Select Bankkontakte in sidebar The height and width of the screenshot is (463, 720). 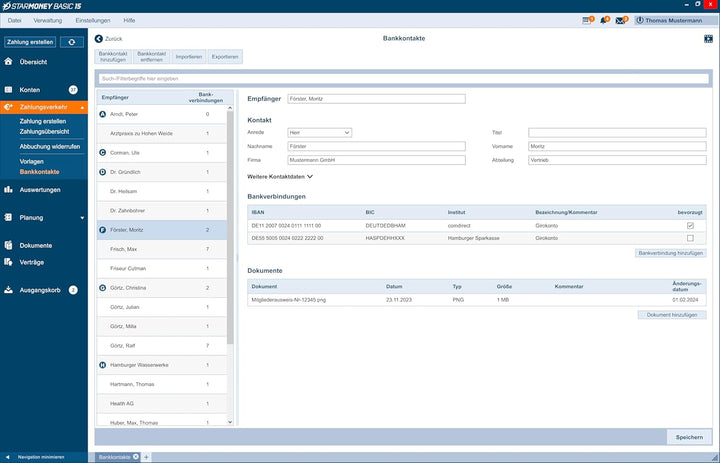tap(39, 172)
